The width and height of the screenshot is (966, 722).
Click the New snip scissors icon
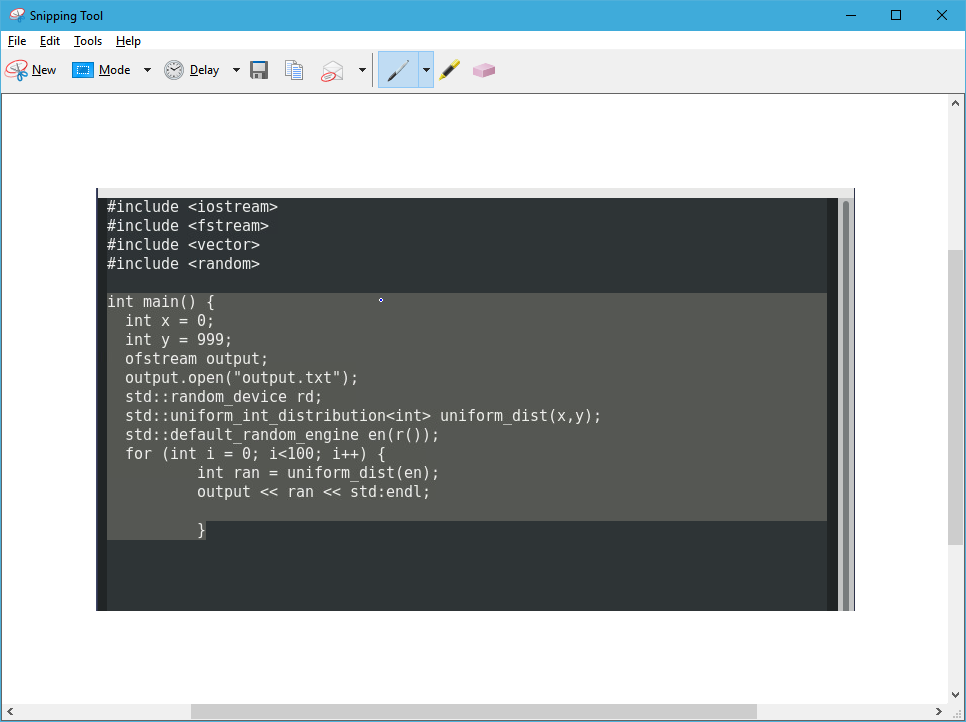coord(16,70)
